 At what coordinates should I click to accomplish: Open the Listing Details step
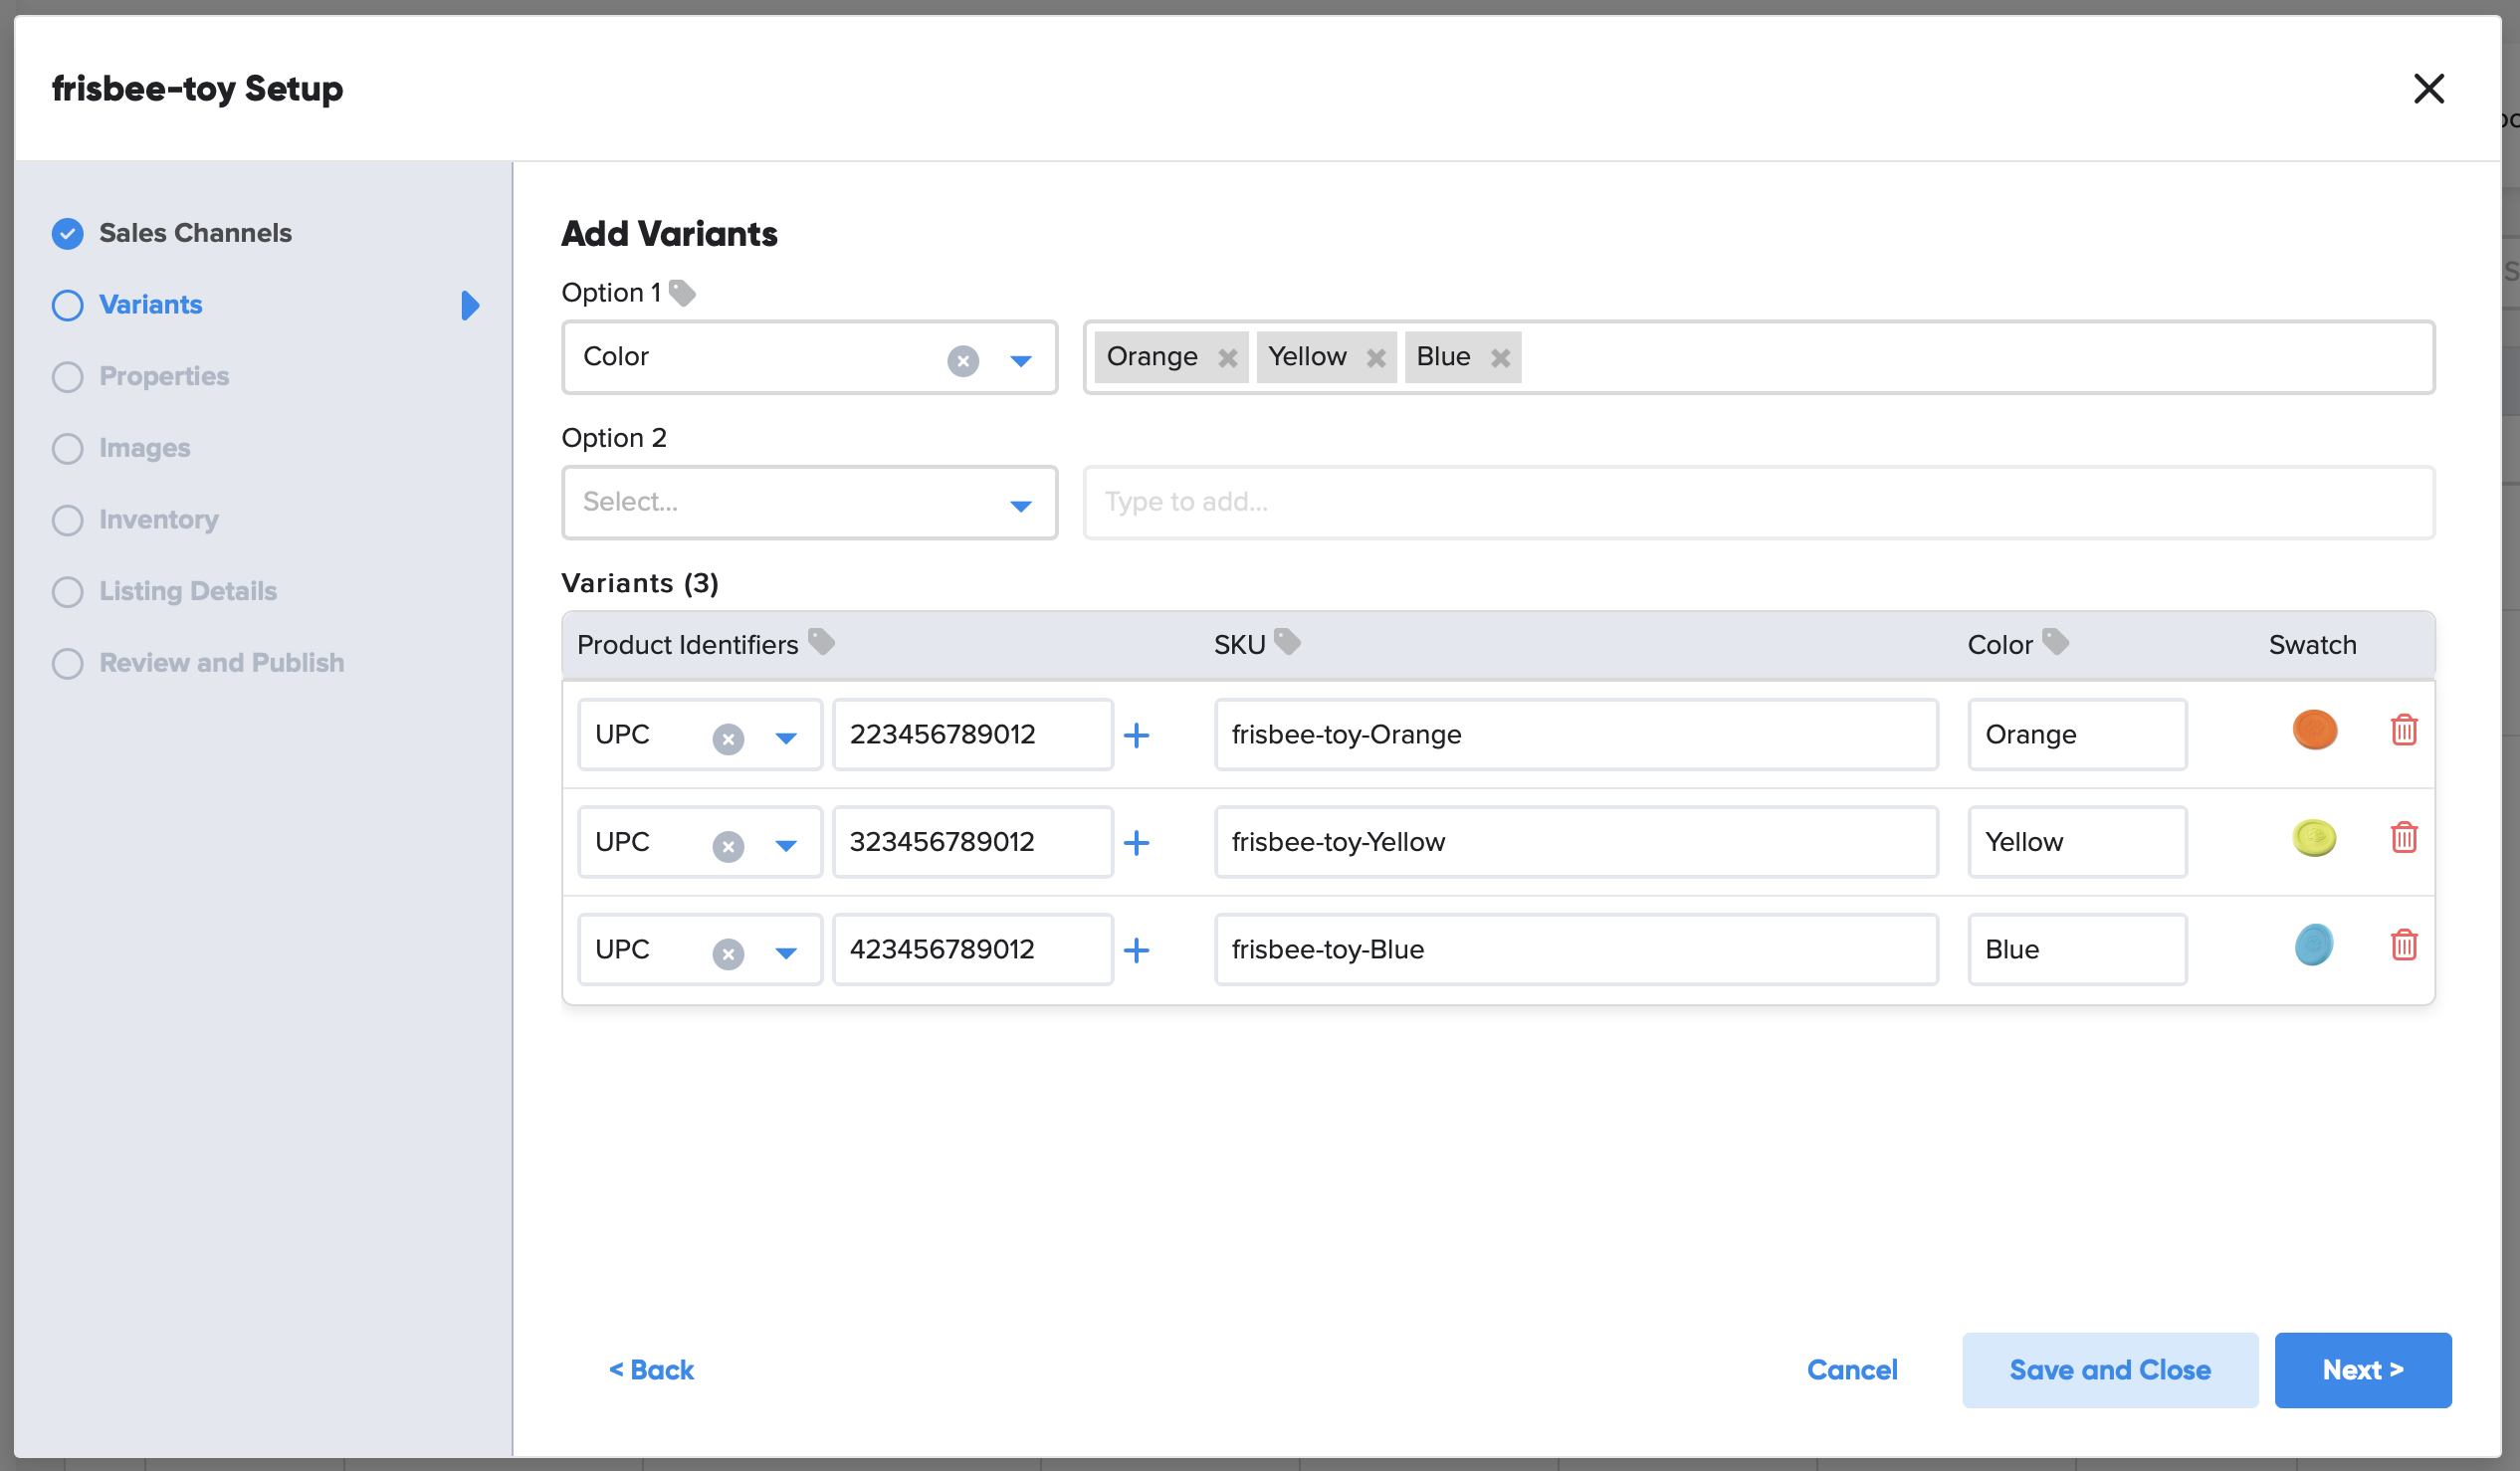(x=188, y=592)
